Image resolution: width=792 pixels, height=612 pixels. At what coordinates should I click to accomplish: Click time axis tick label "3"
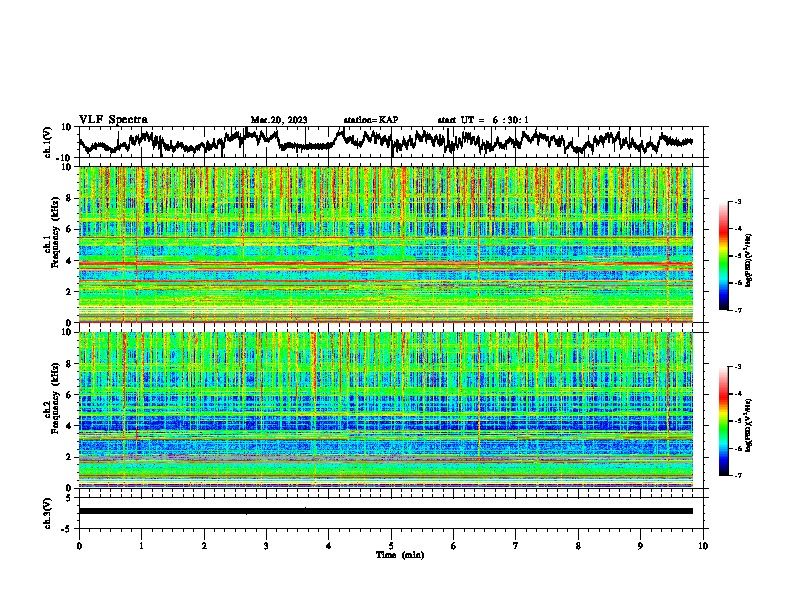pos(266,546)
